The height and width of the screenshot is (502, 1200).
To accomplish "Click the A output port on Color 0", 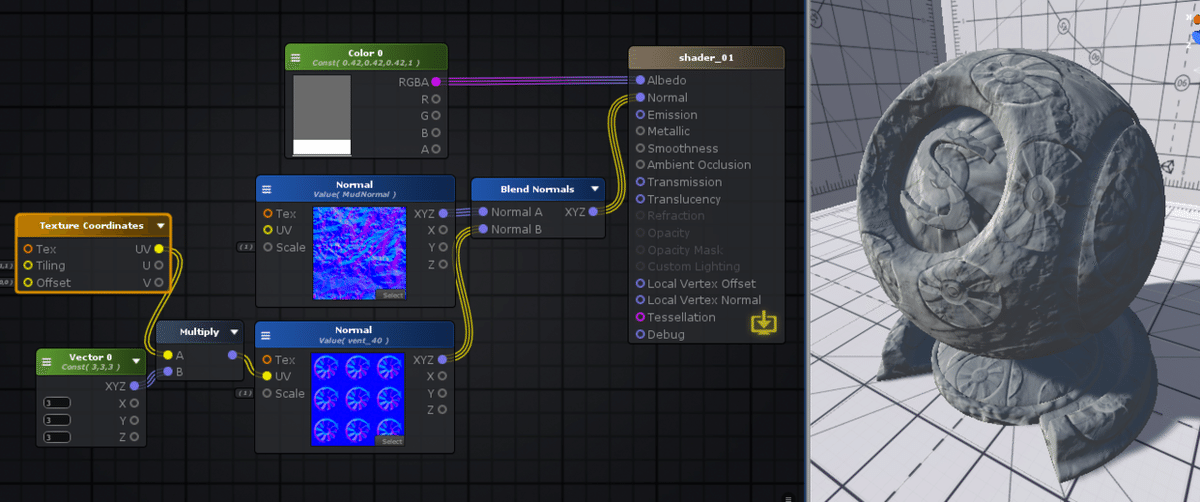I will [436, 149].
